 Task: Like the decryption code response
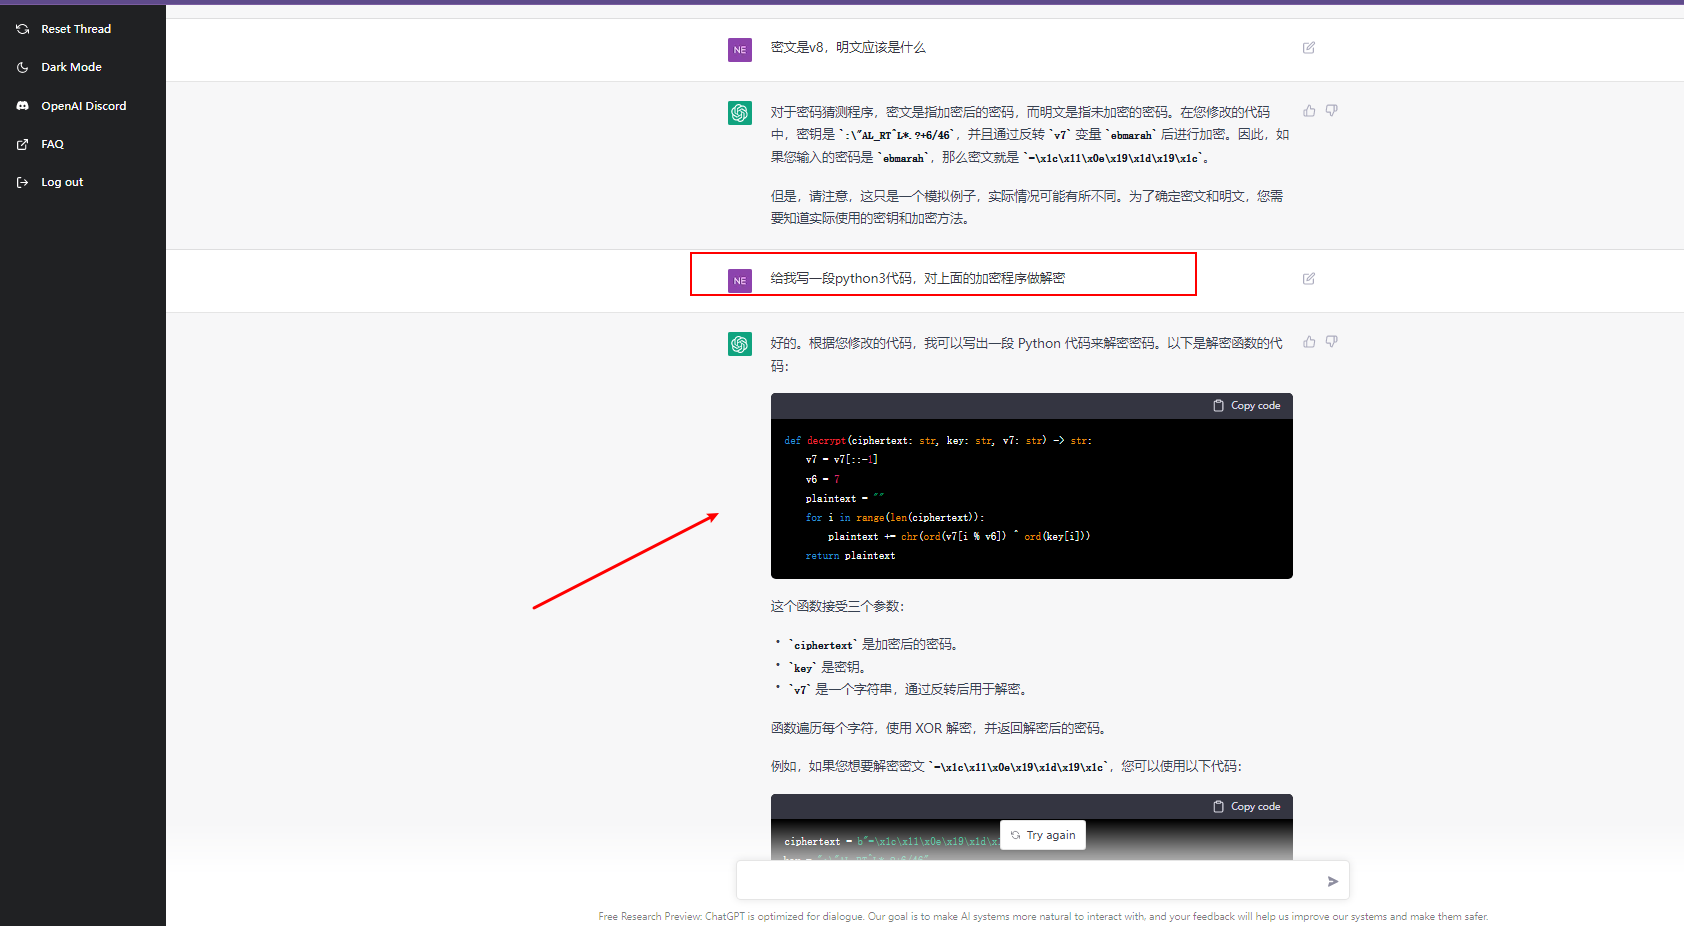pyautogui.click(x=1309, y=342)
